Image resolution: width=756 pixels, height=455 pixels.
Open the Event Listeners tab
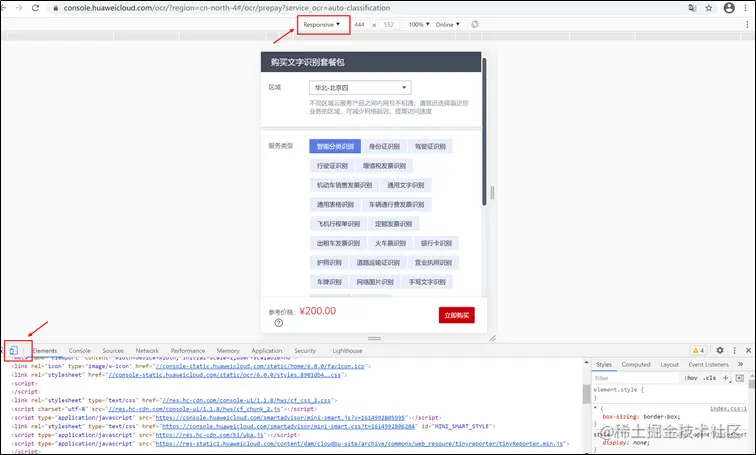point(708,364)
